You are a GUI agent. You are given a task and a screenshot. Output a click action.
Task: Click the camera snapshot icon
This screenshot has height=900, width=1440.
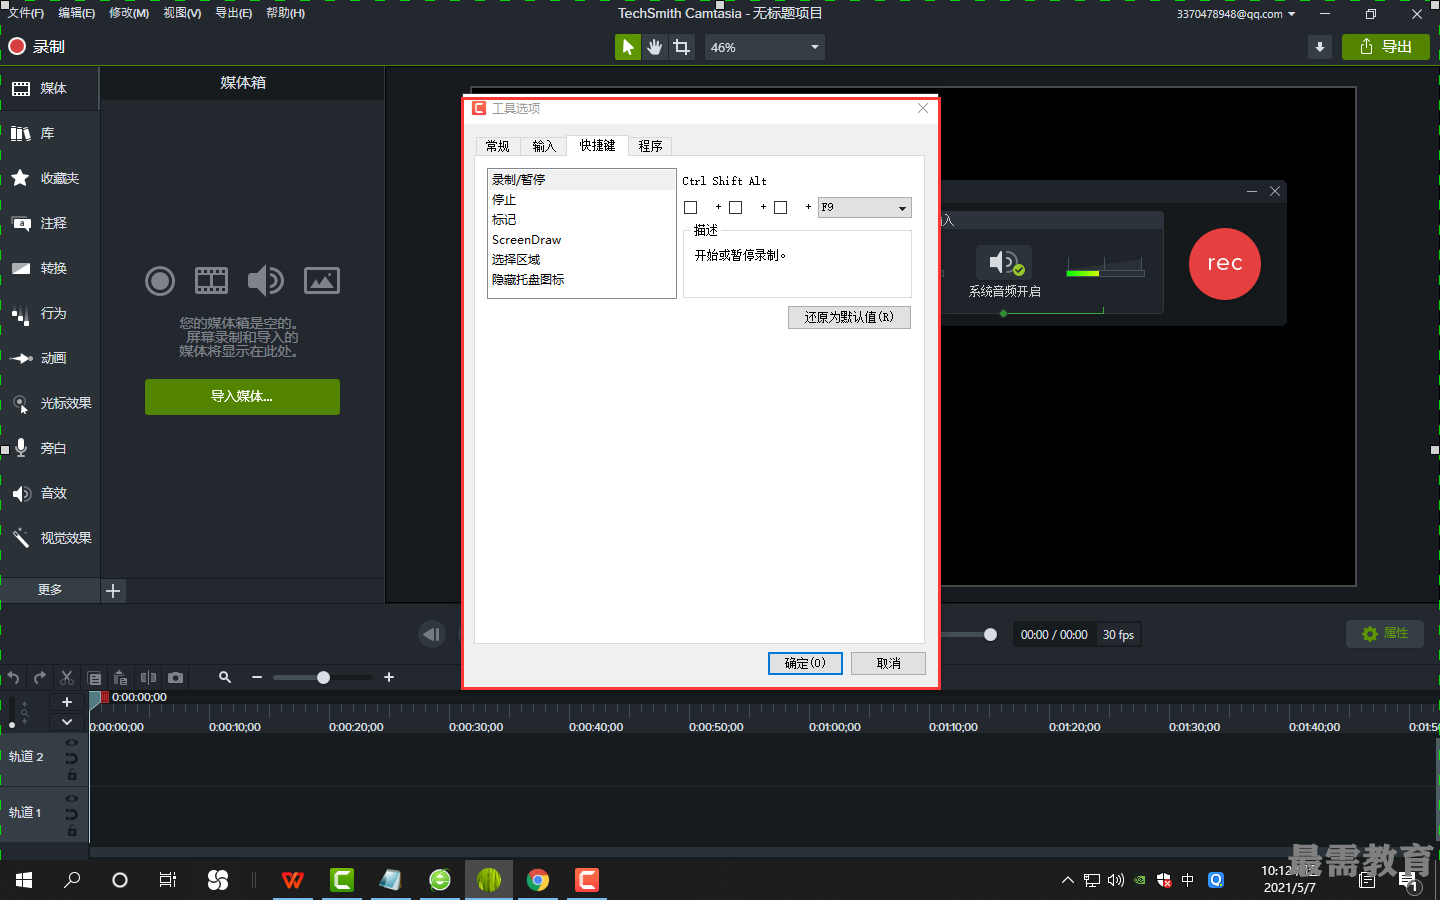point(176,678)
